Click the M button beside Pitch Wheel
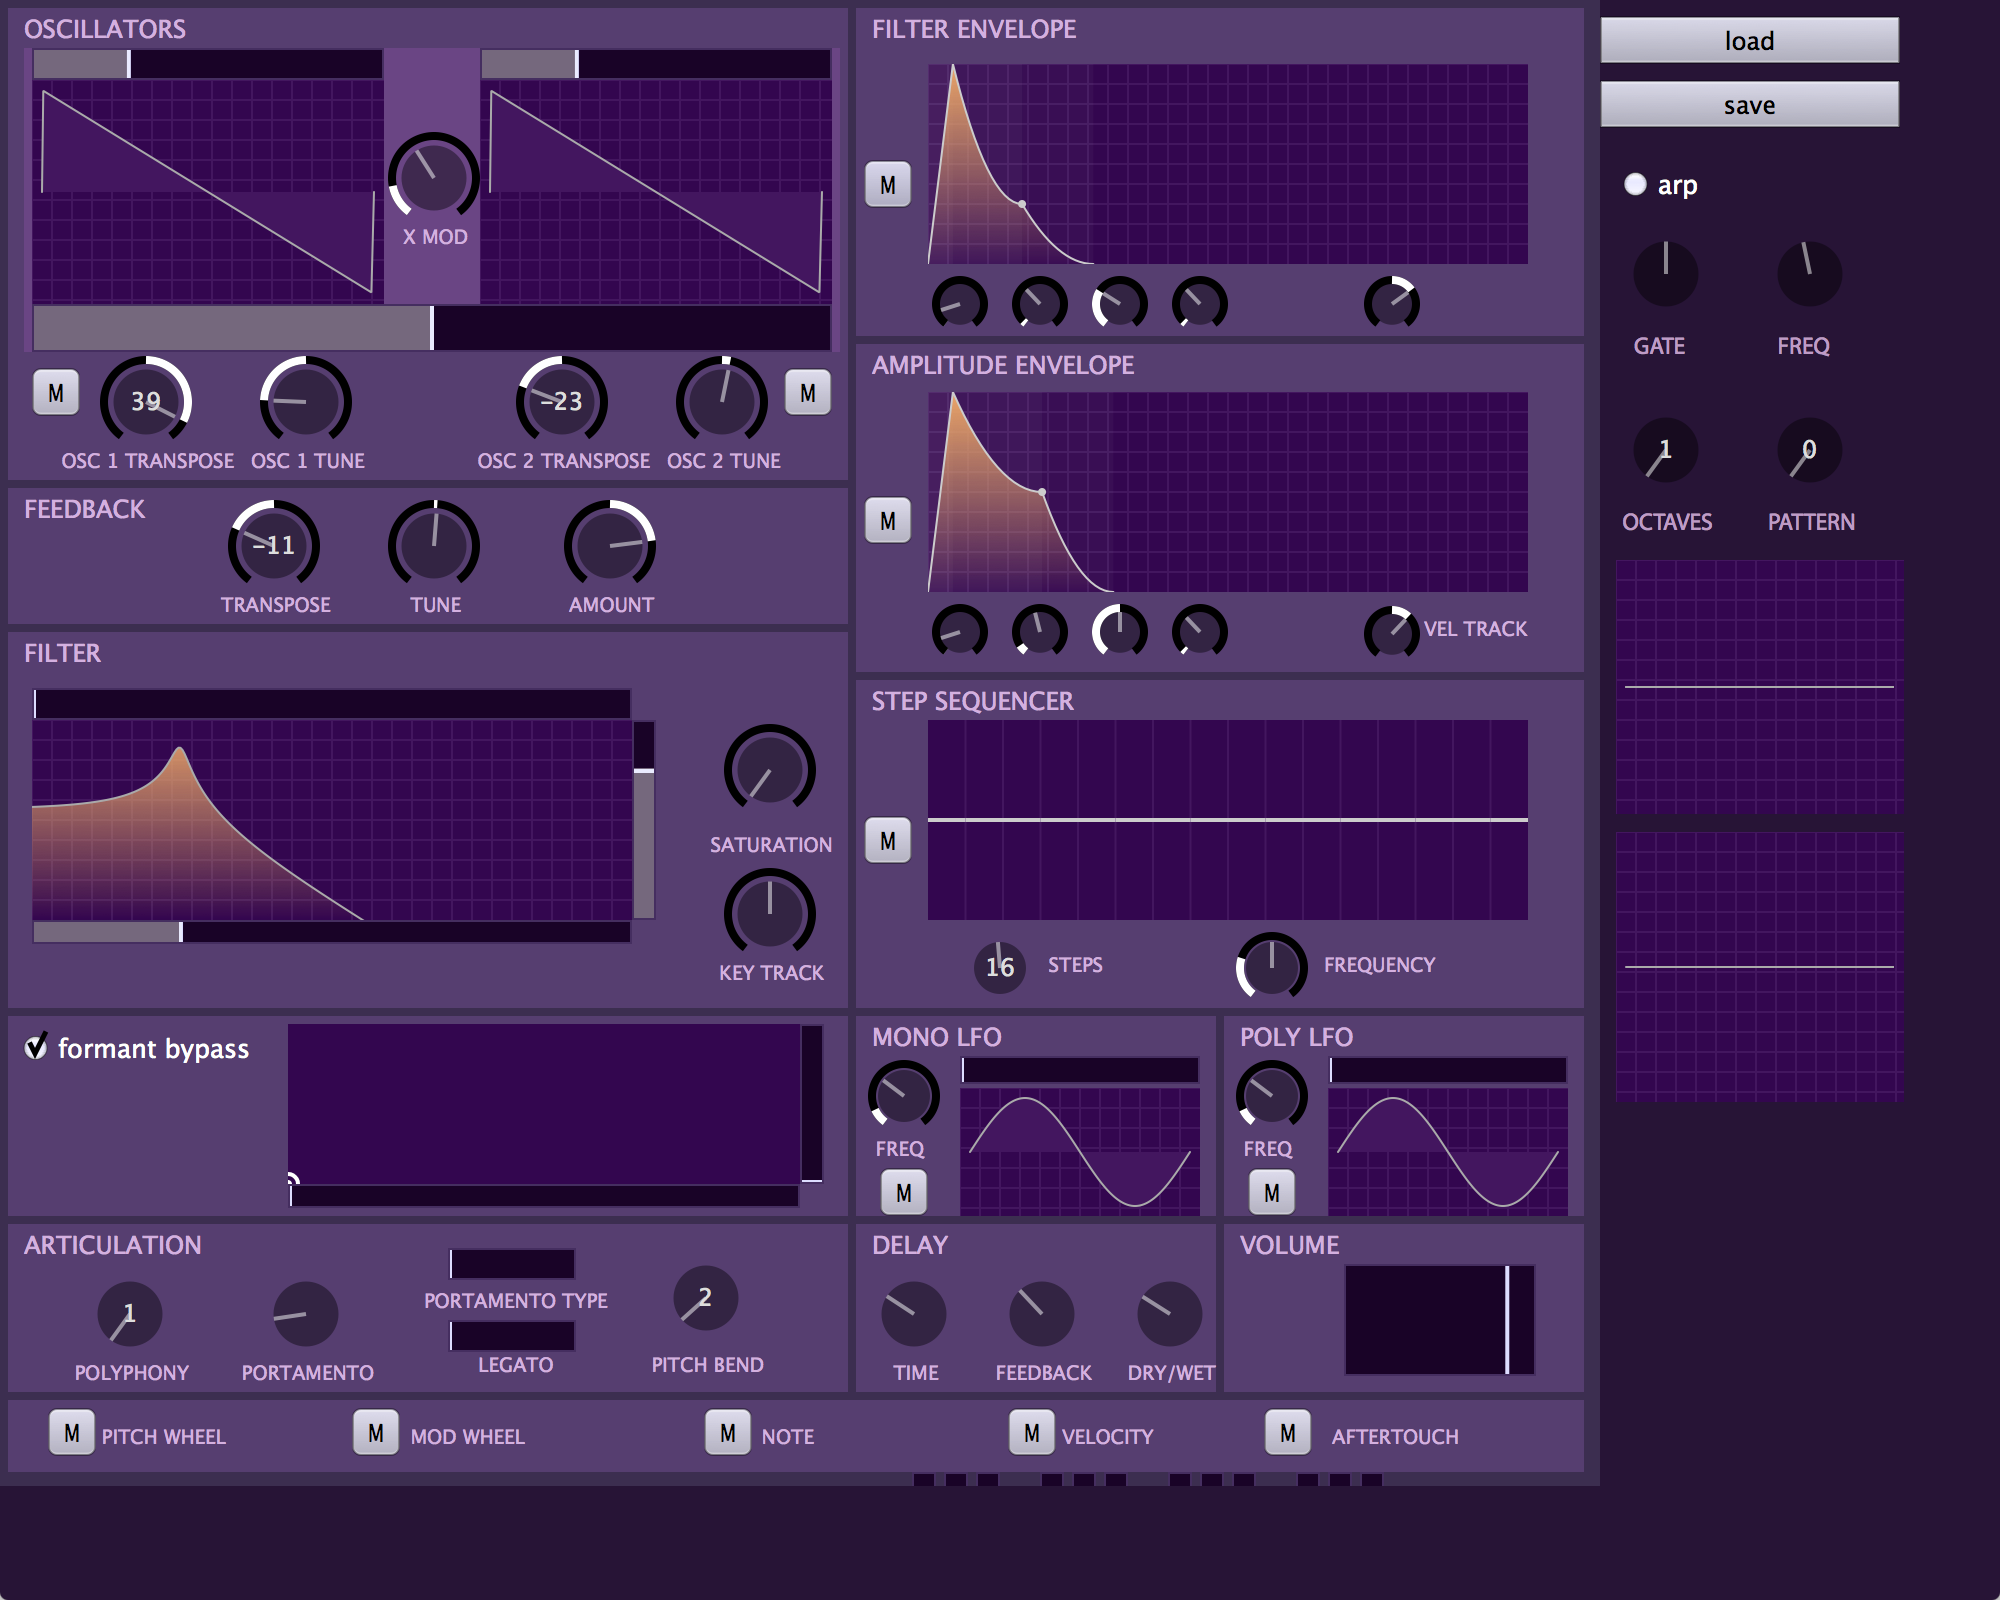 (x=71, y=1434)
